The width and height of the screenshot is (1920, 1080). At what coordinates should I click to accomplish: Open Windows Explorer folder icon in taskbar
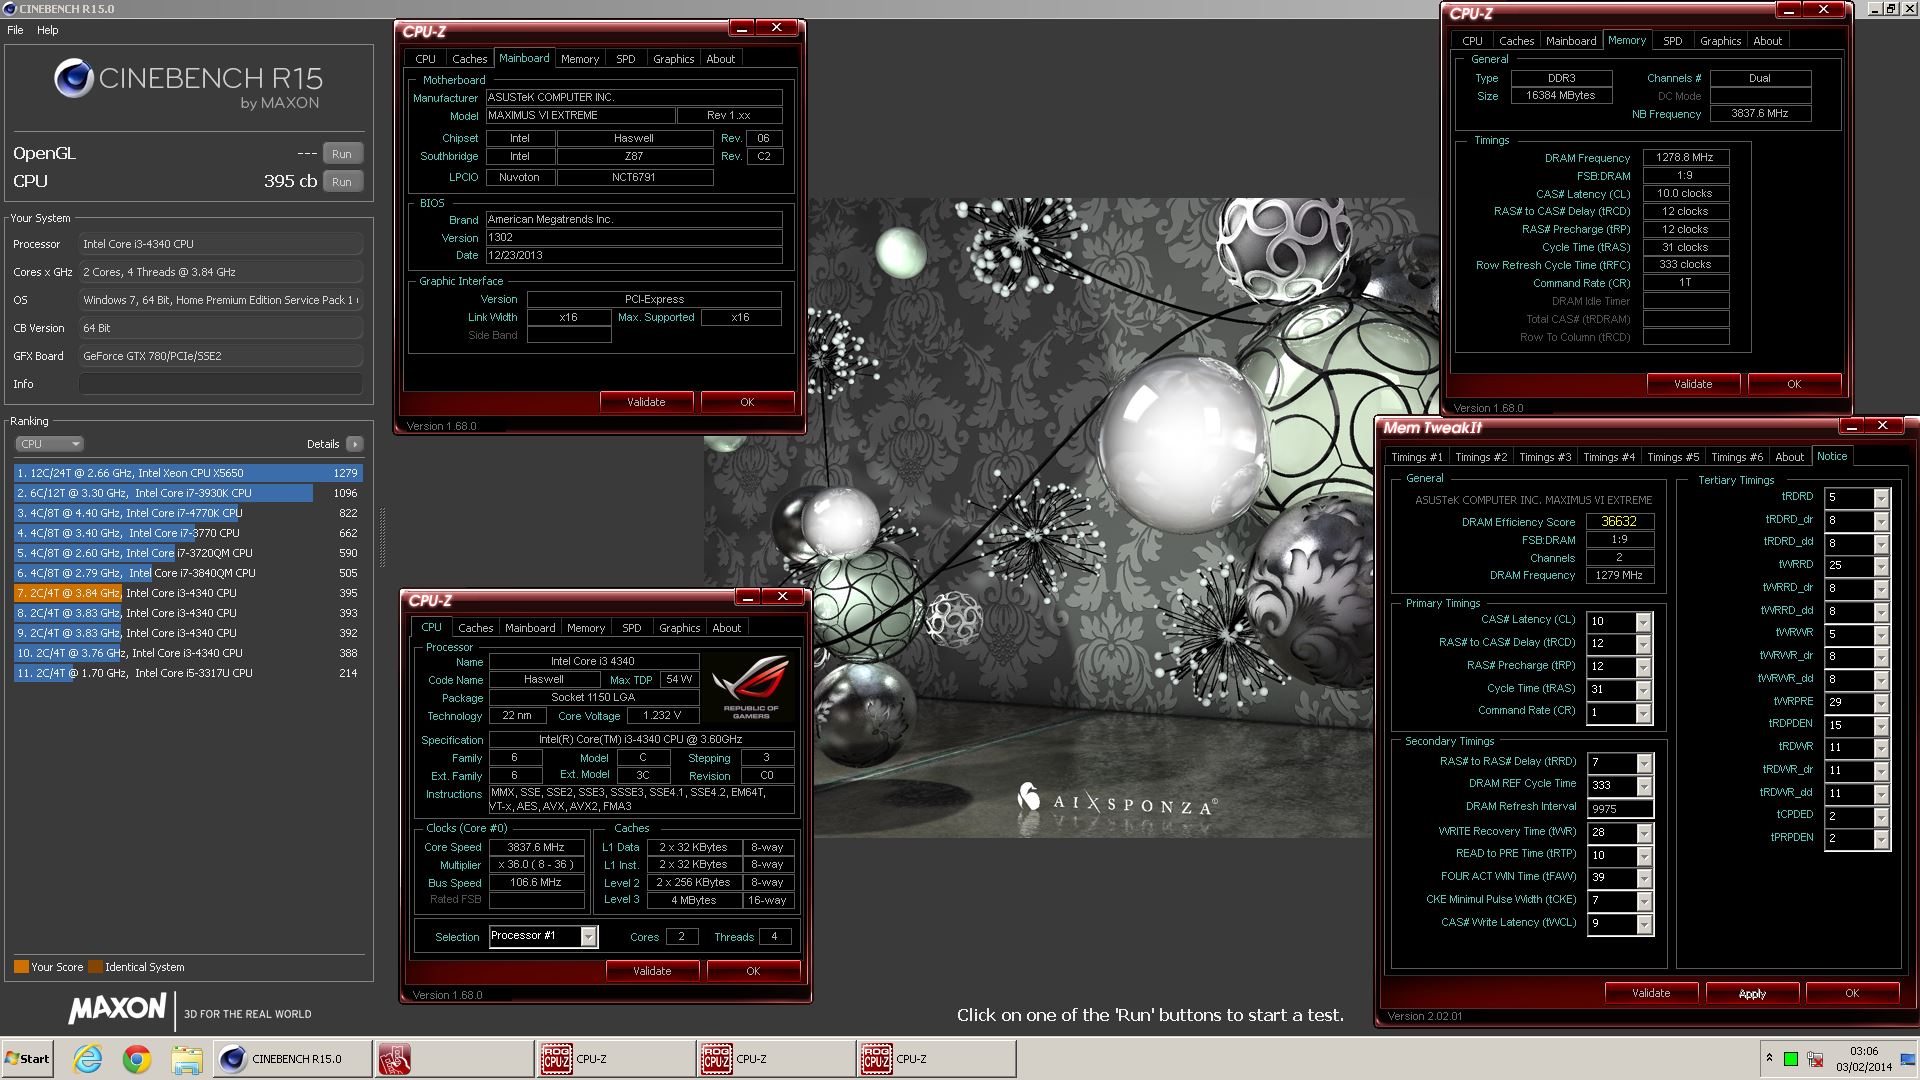click(x=186, y=1059)
